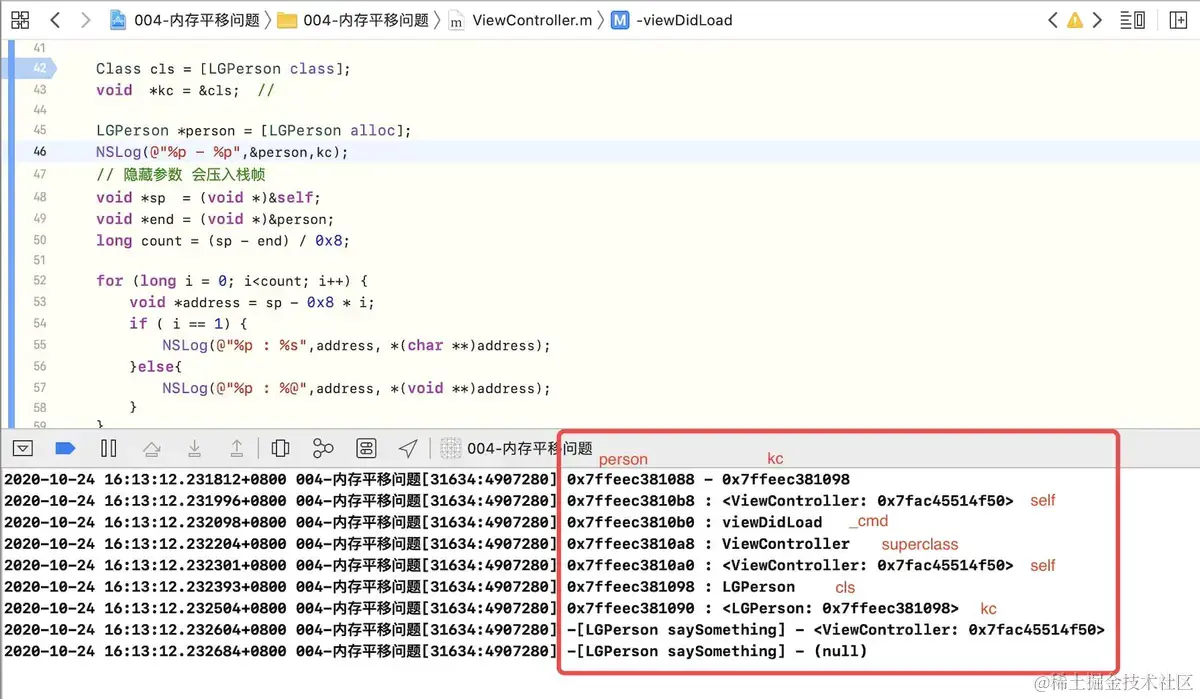1200x699 pixels.
Task: Open the ViewController.m breadcrumb menu
Action: tap(520, 19)
